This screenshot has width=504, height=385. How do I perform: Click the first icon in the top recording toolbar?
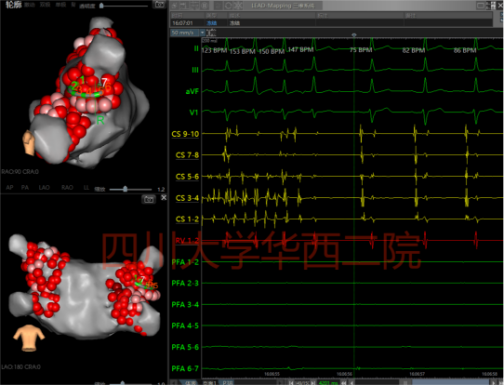point(175,6)
